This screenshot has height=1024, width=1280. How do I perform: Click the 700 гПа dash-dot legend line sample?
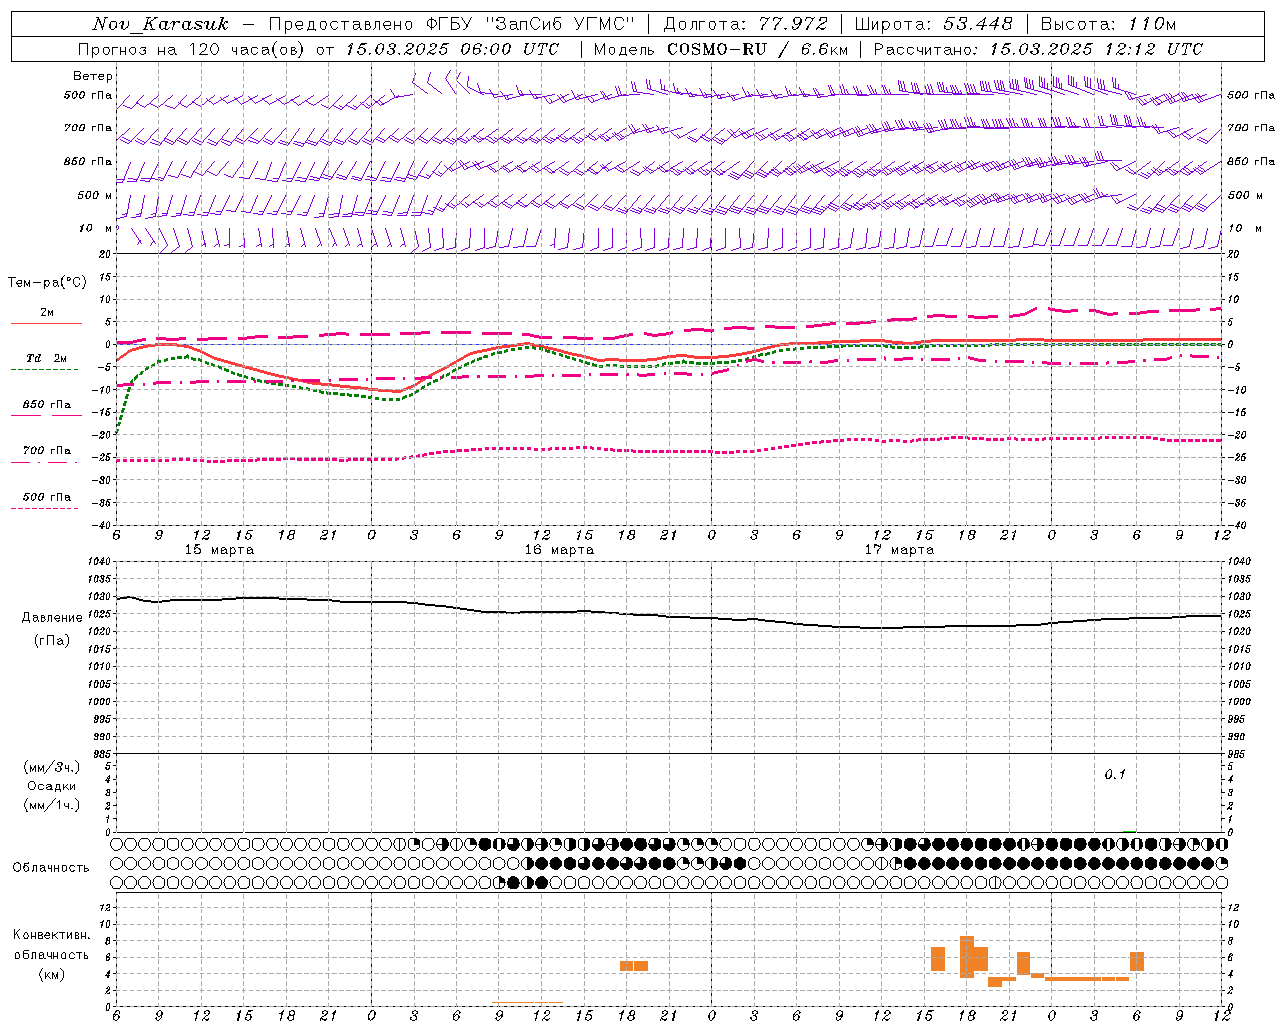44,462
